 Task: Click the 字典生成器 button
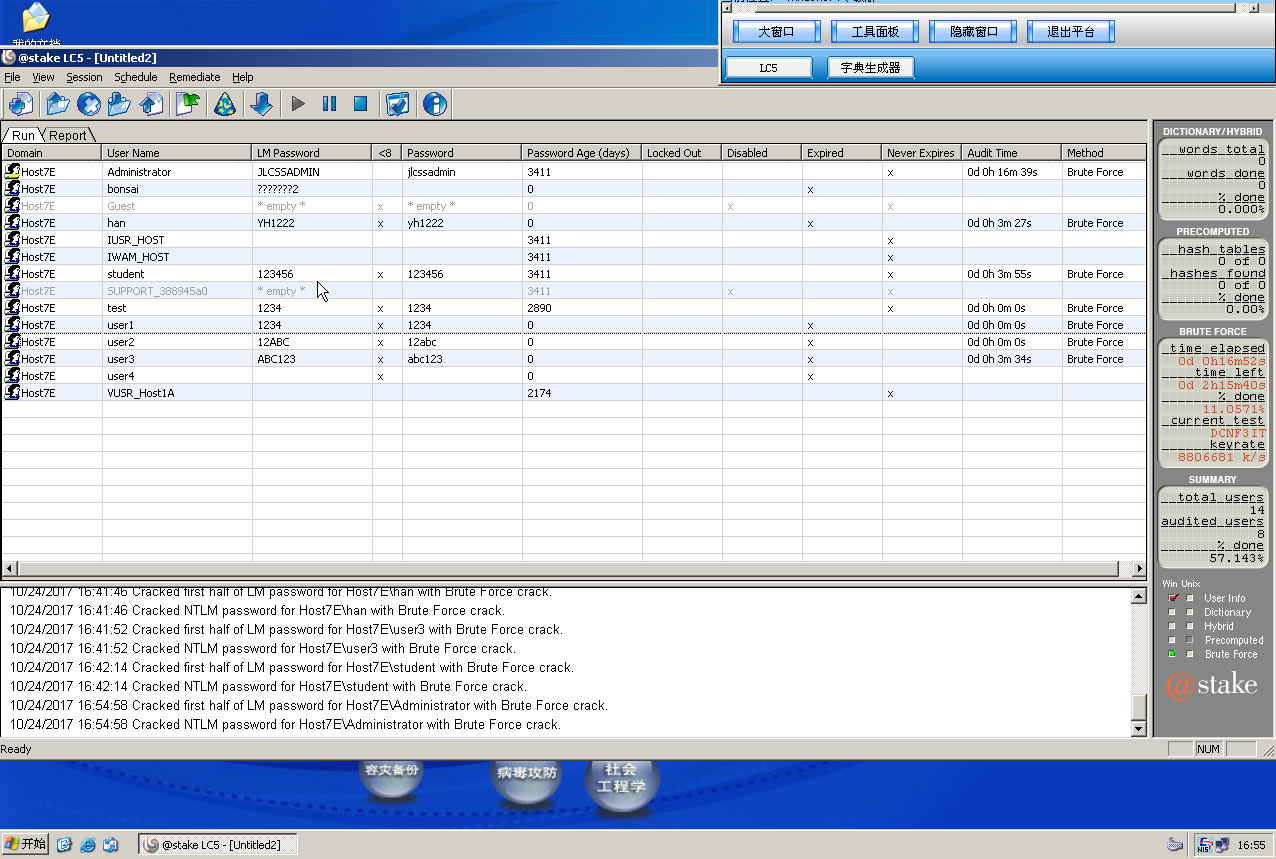point(870,68)
